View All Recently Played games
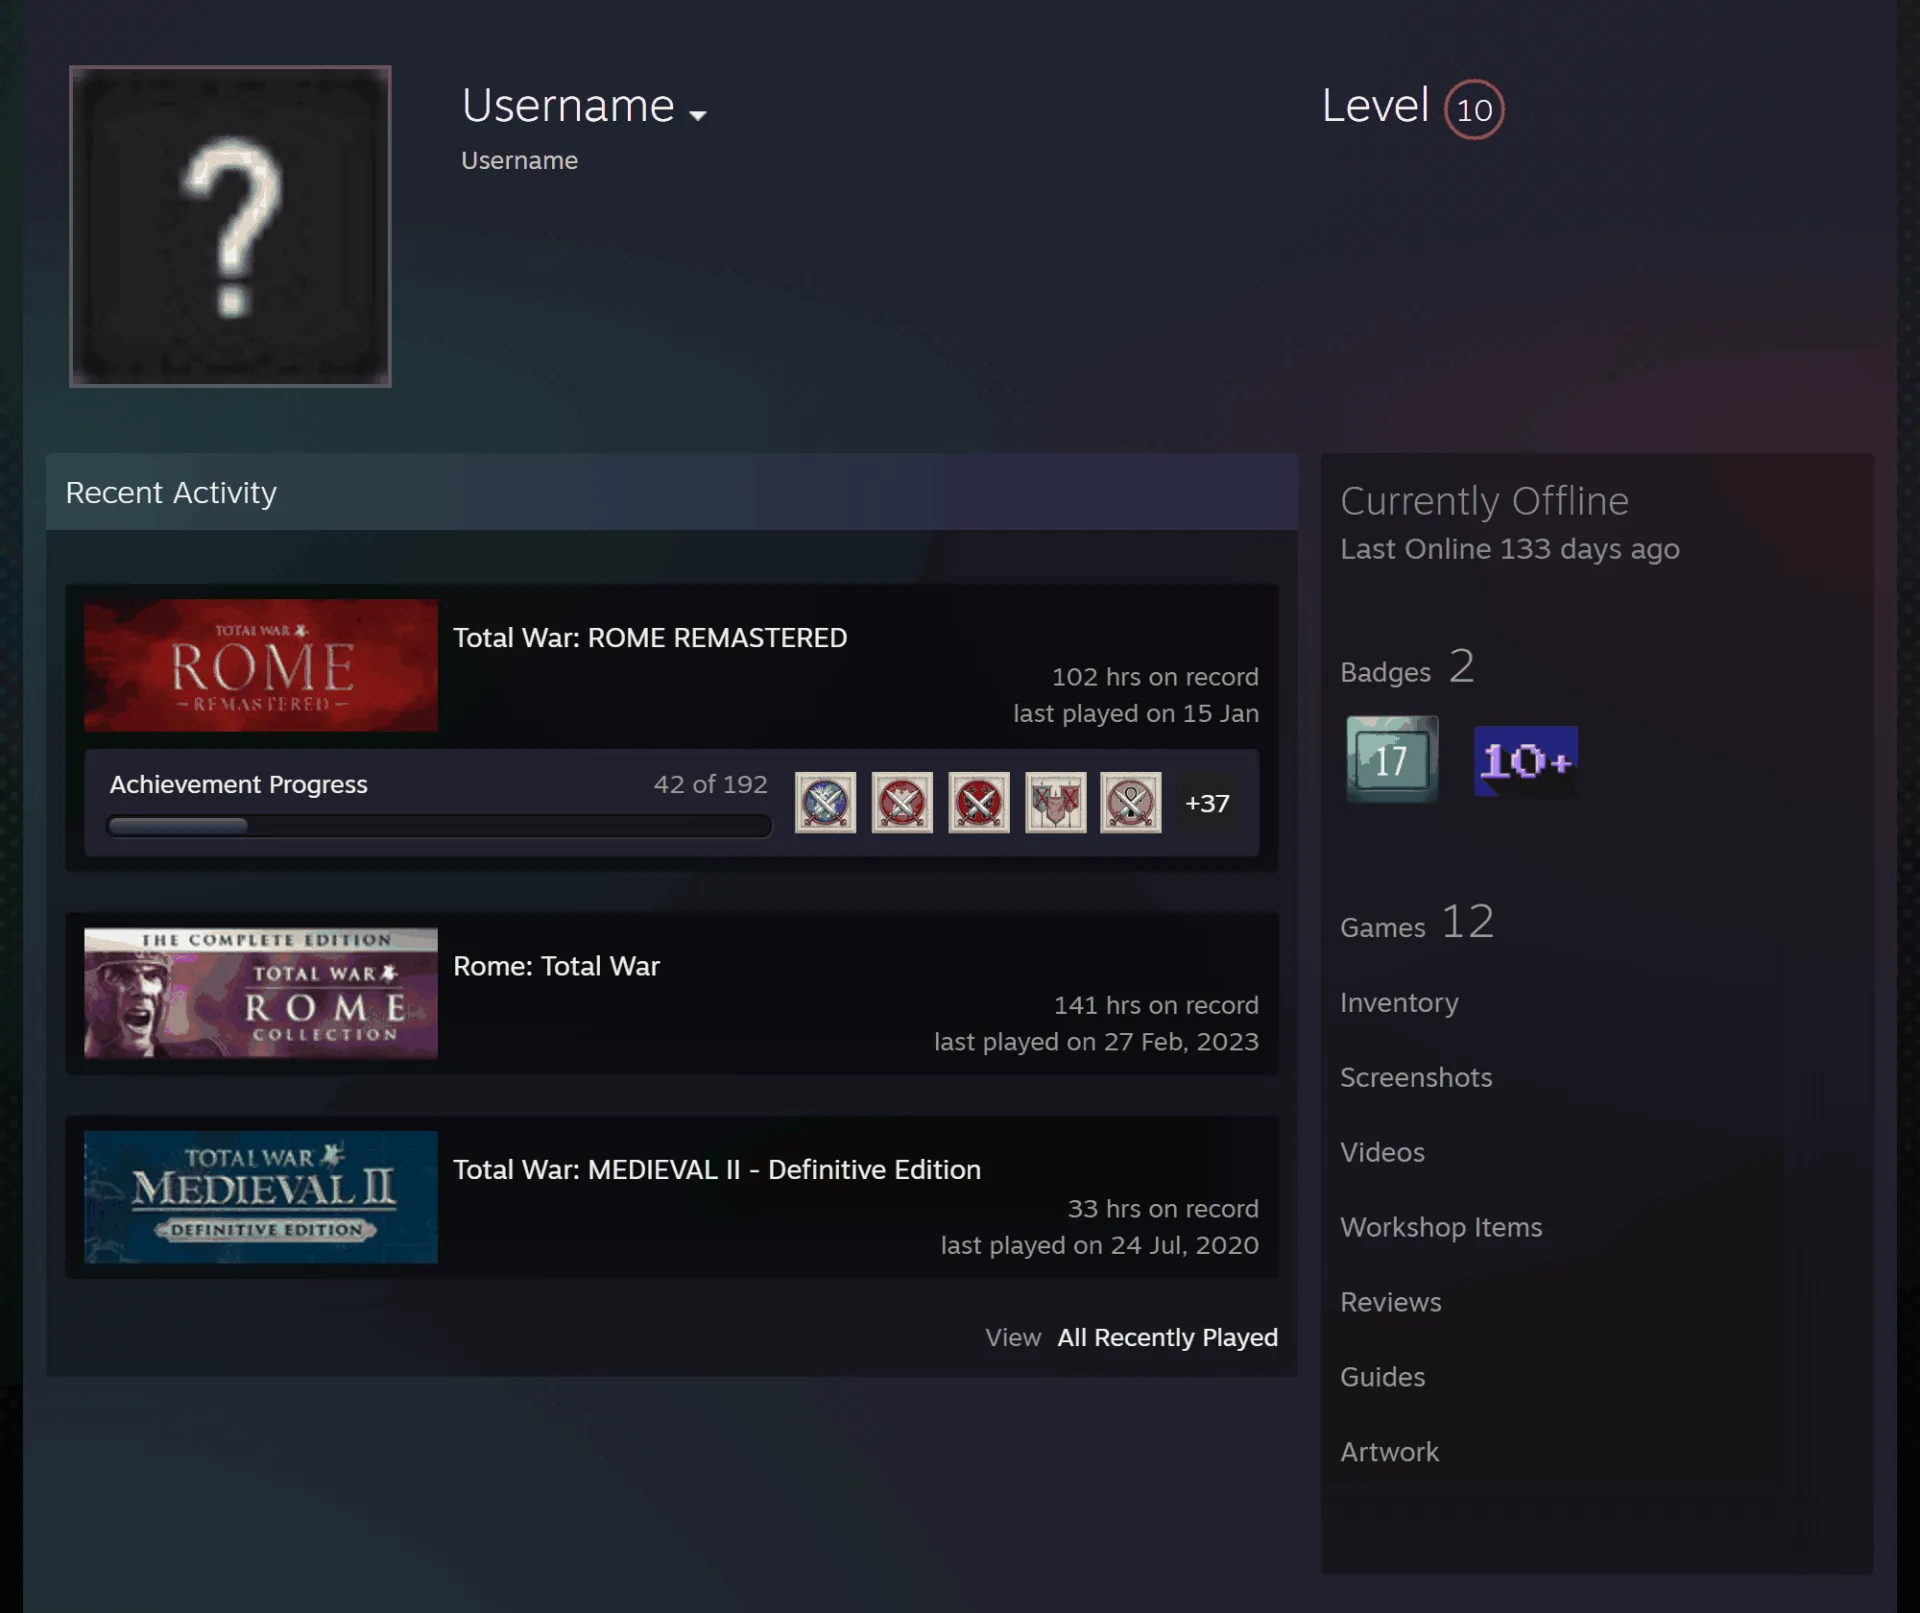This screenshot has width=1920, height=1613. pos(1167,1337)
